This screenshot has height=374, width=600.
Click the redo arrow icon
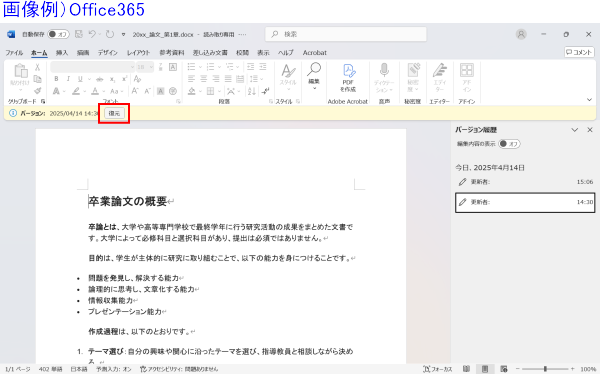pos(110,34)
